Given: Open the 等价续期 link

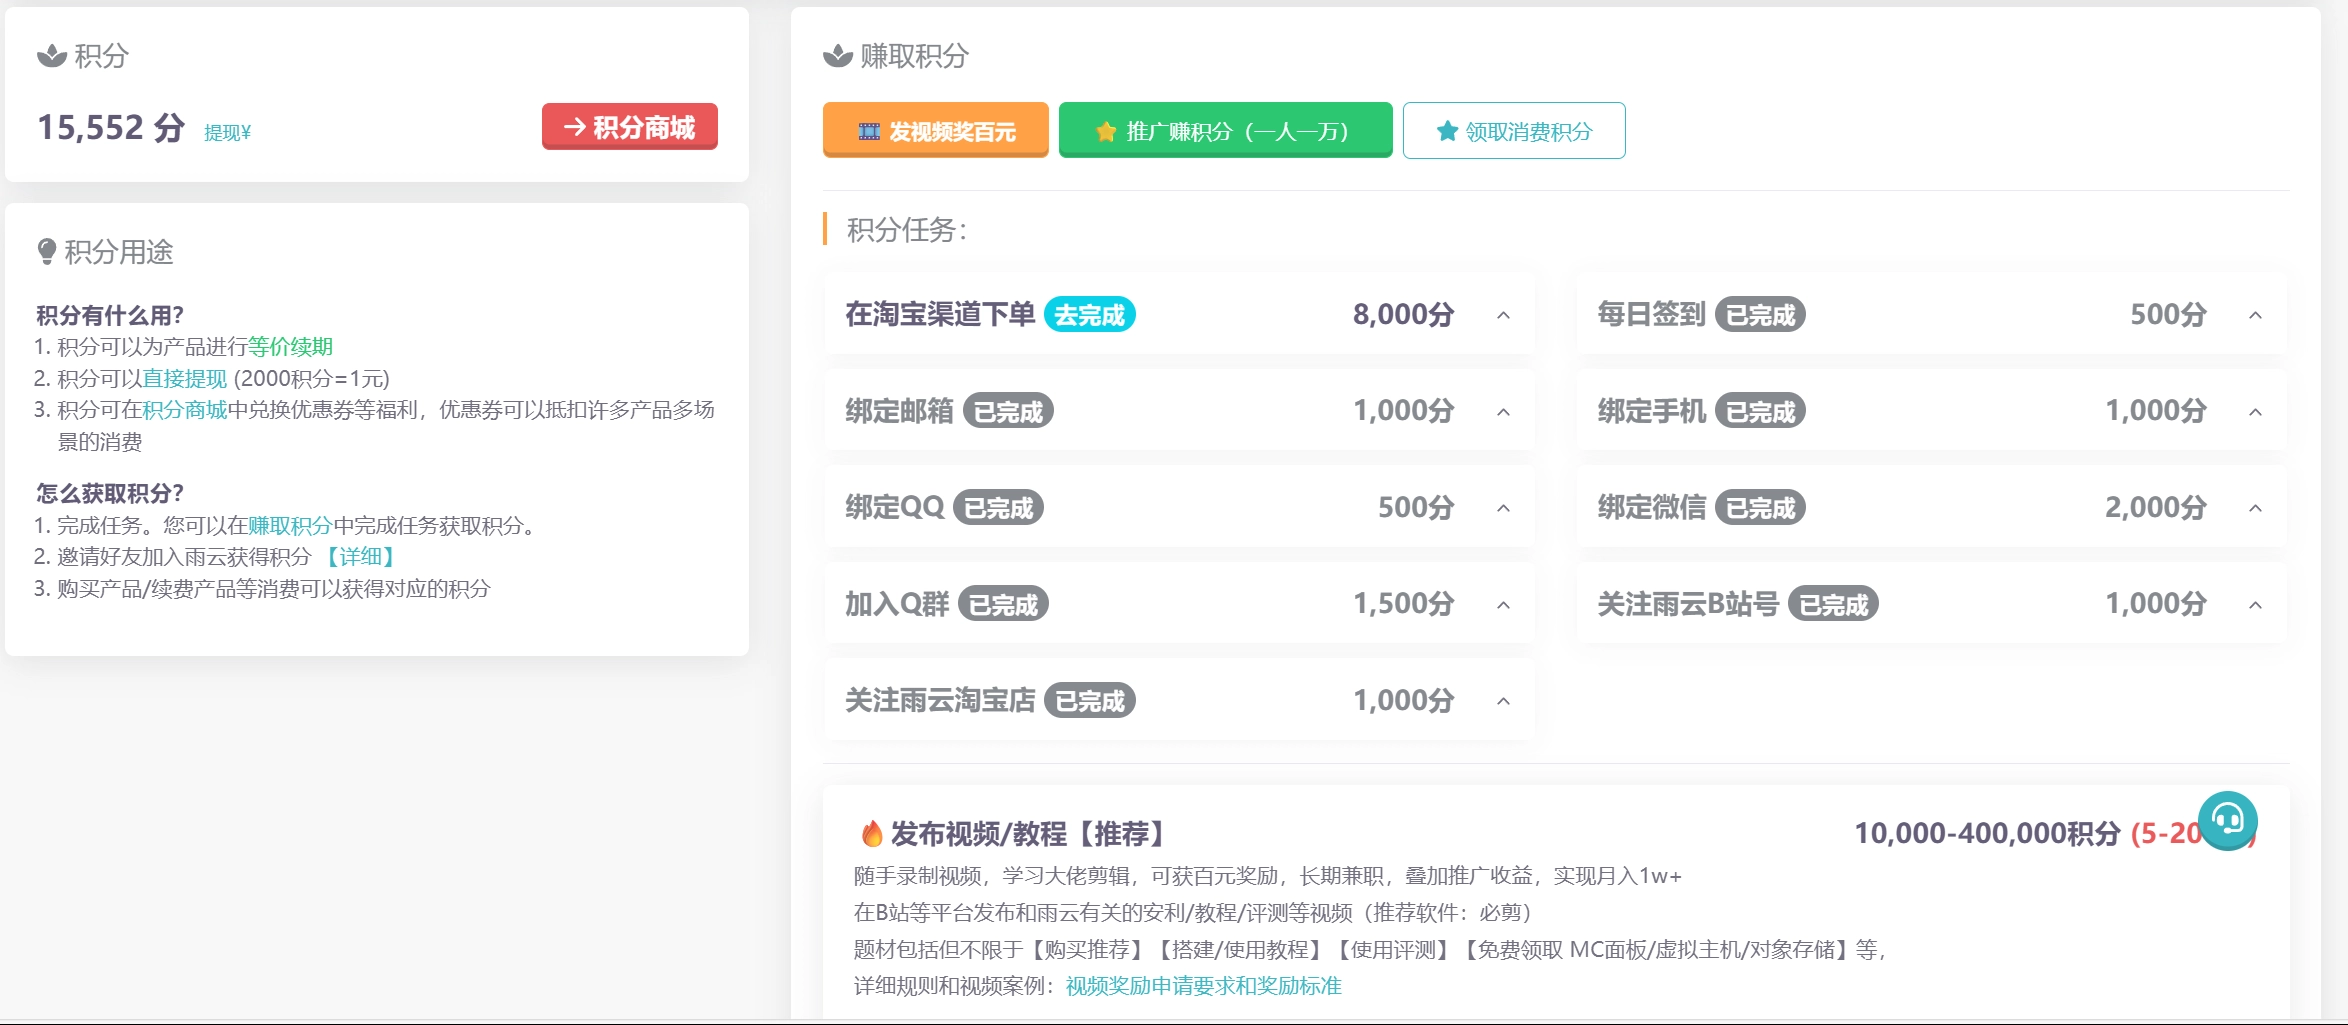Looking at the screenshot, I should [290, 347].
